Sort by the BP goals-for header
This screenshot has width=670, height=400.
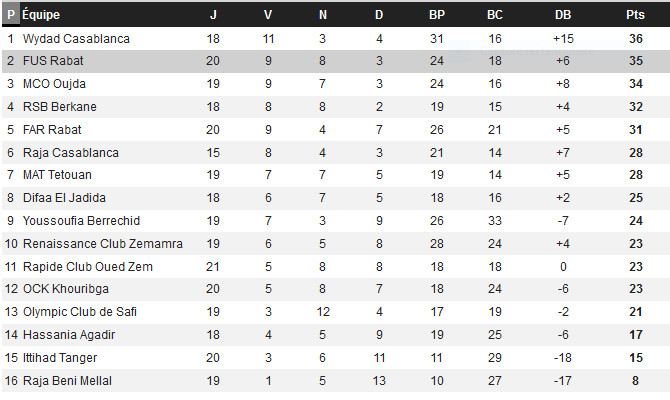click(x=437, y=15)
